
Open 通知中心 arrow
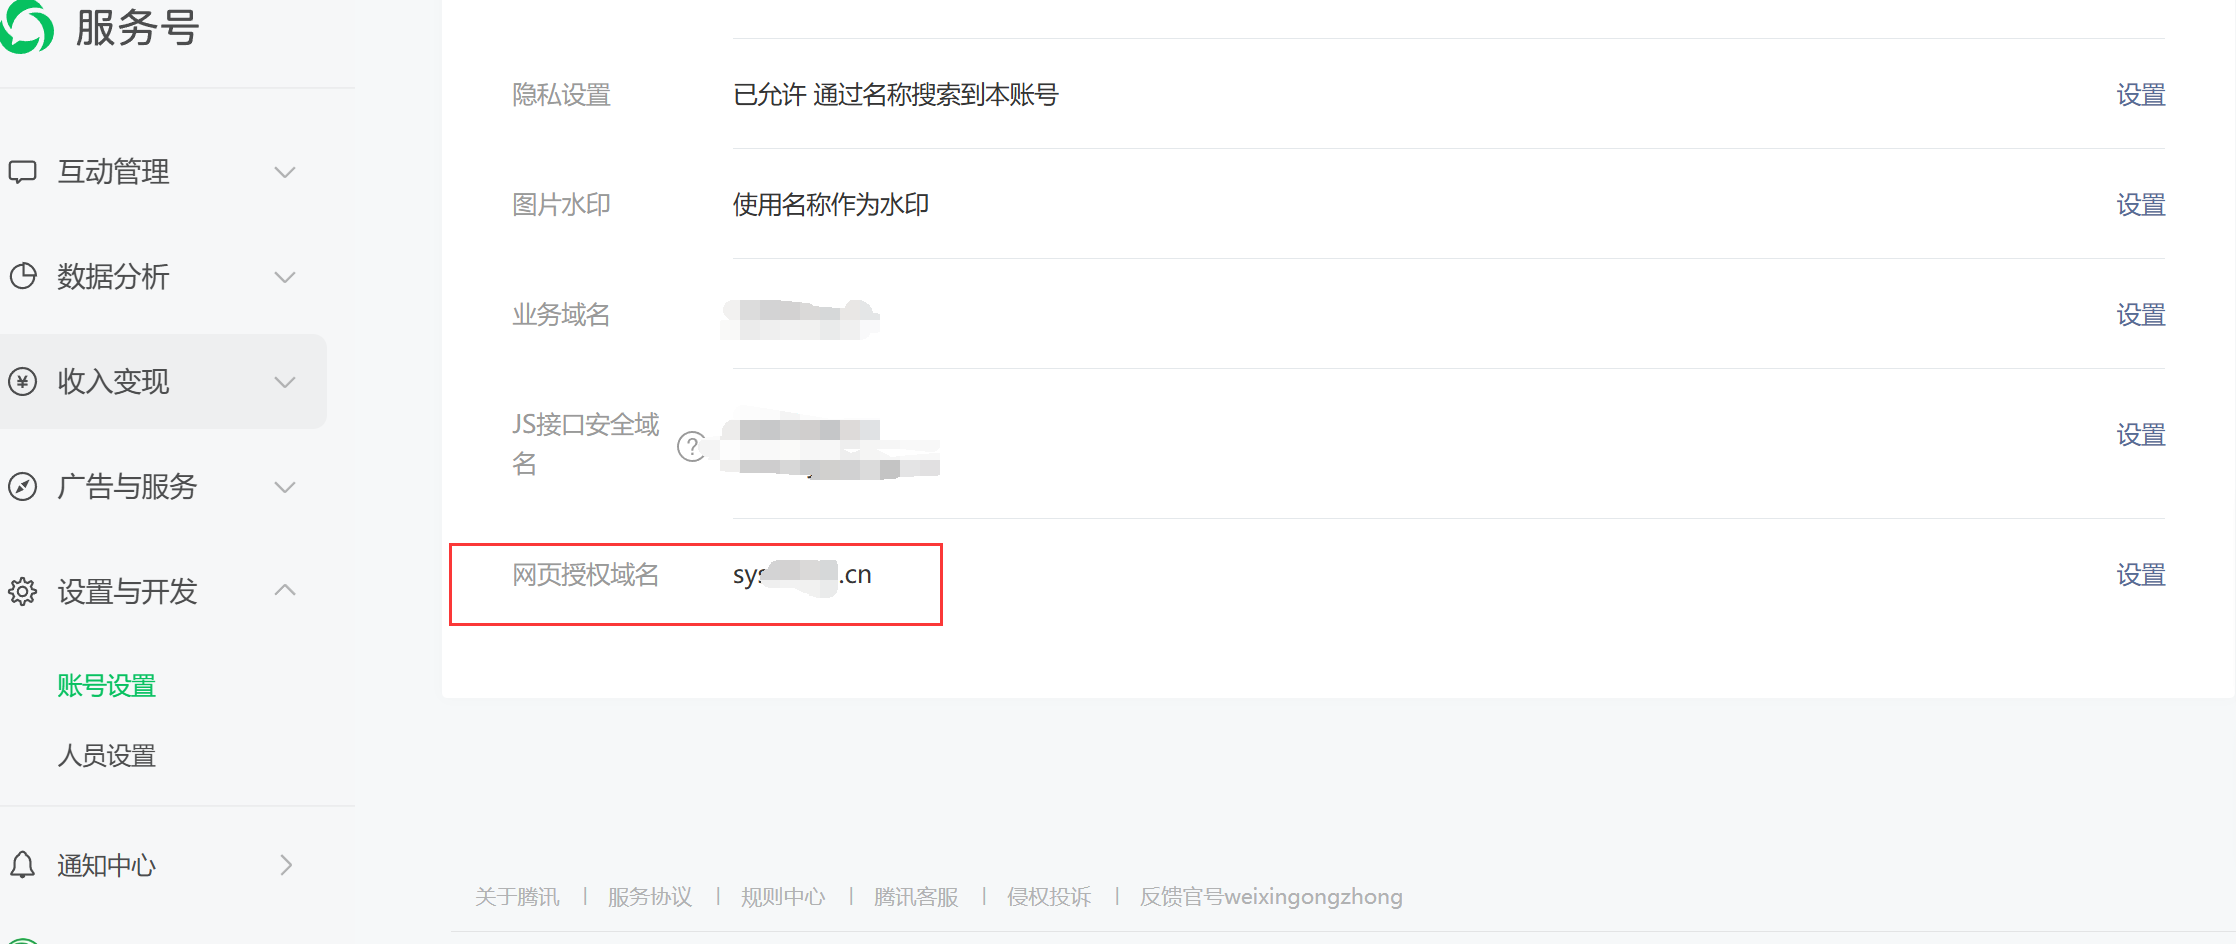tap(286, 865)
